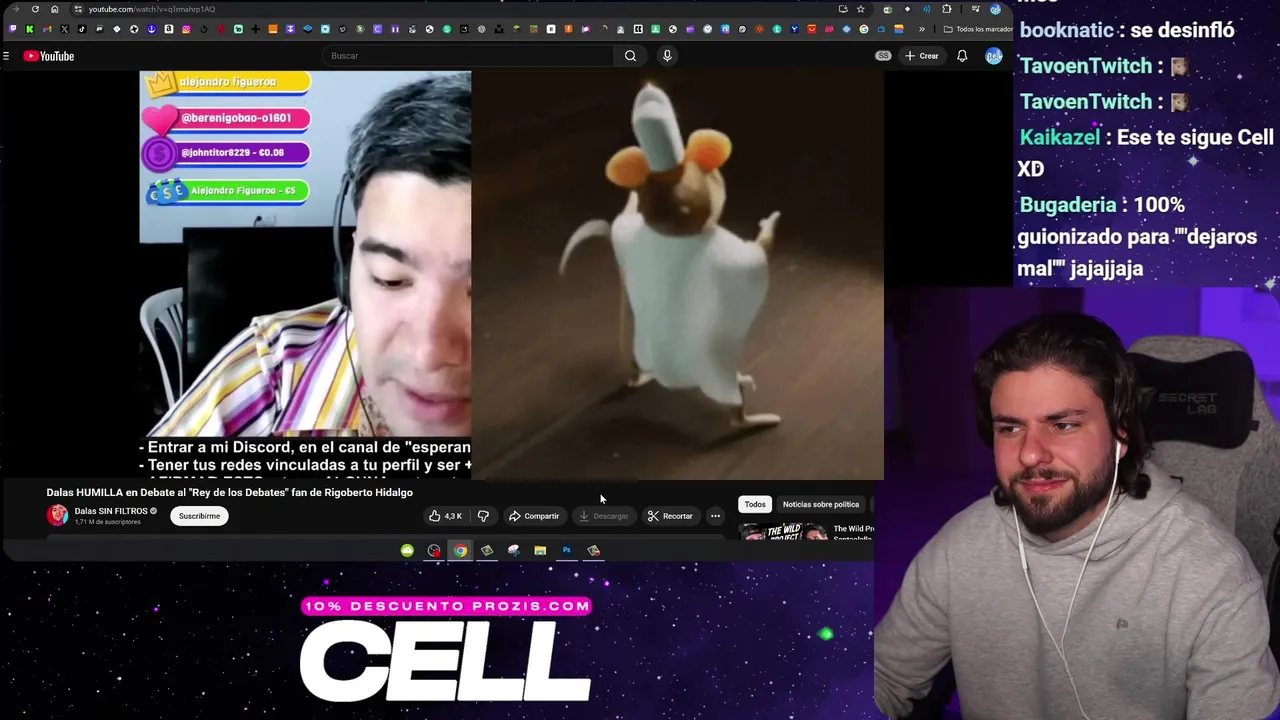Image resolution: width=1280 pixels, height=720 pixels.
Task: Click the Chrome address bar URL
Action: (152, 9)
